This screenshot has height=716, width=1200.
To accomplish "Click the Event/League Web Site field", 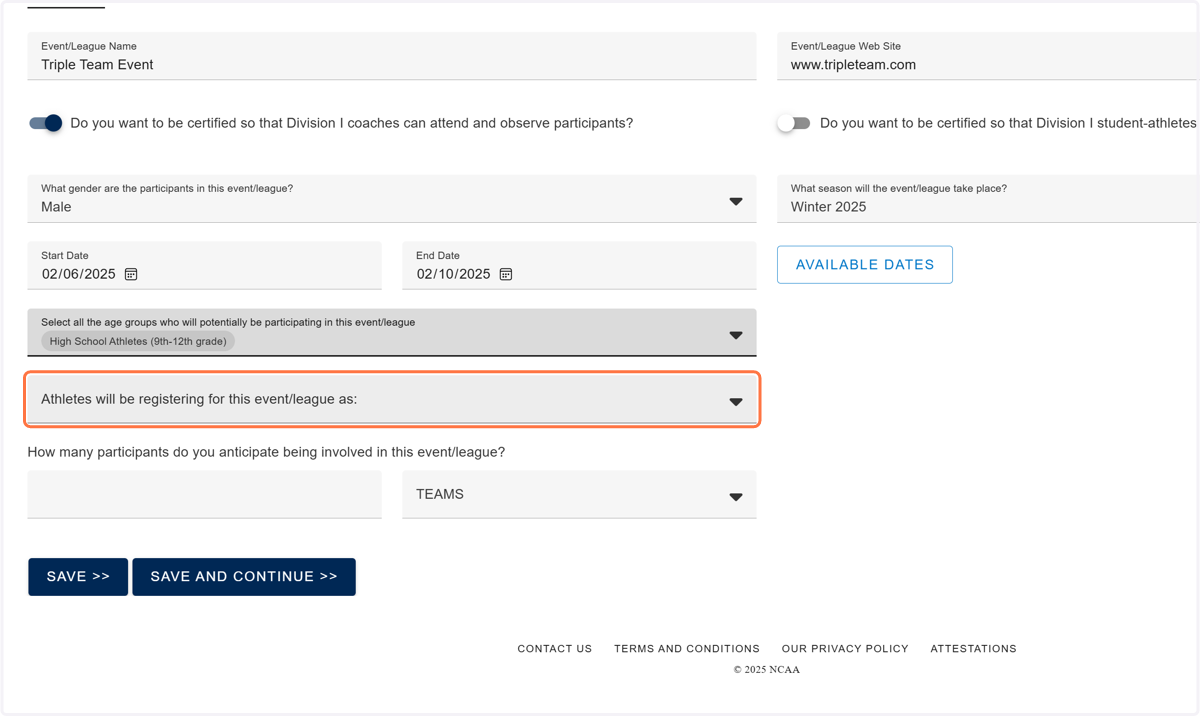I will pyautogui.click(x=988, y=56).
